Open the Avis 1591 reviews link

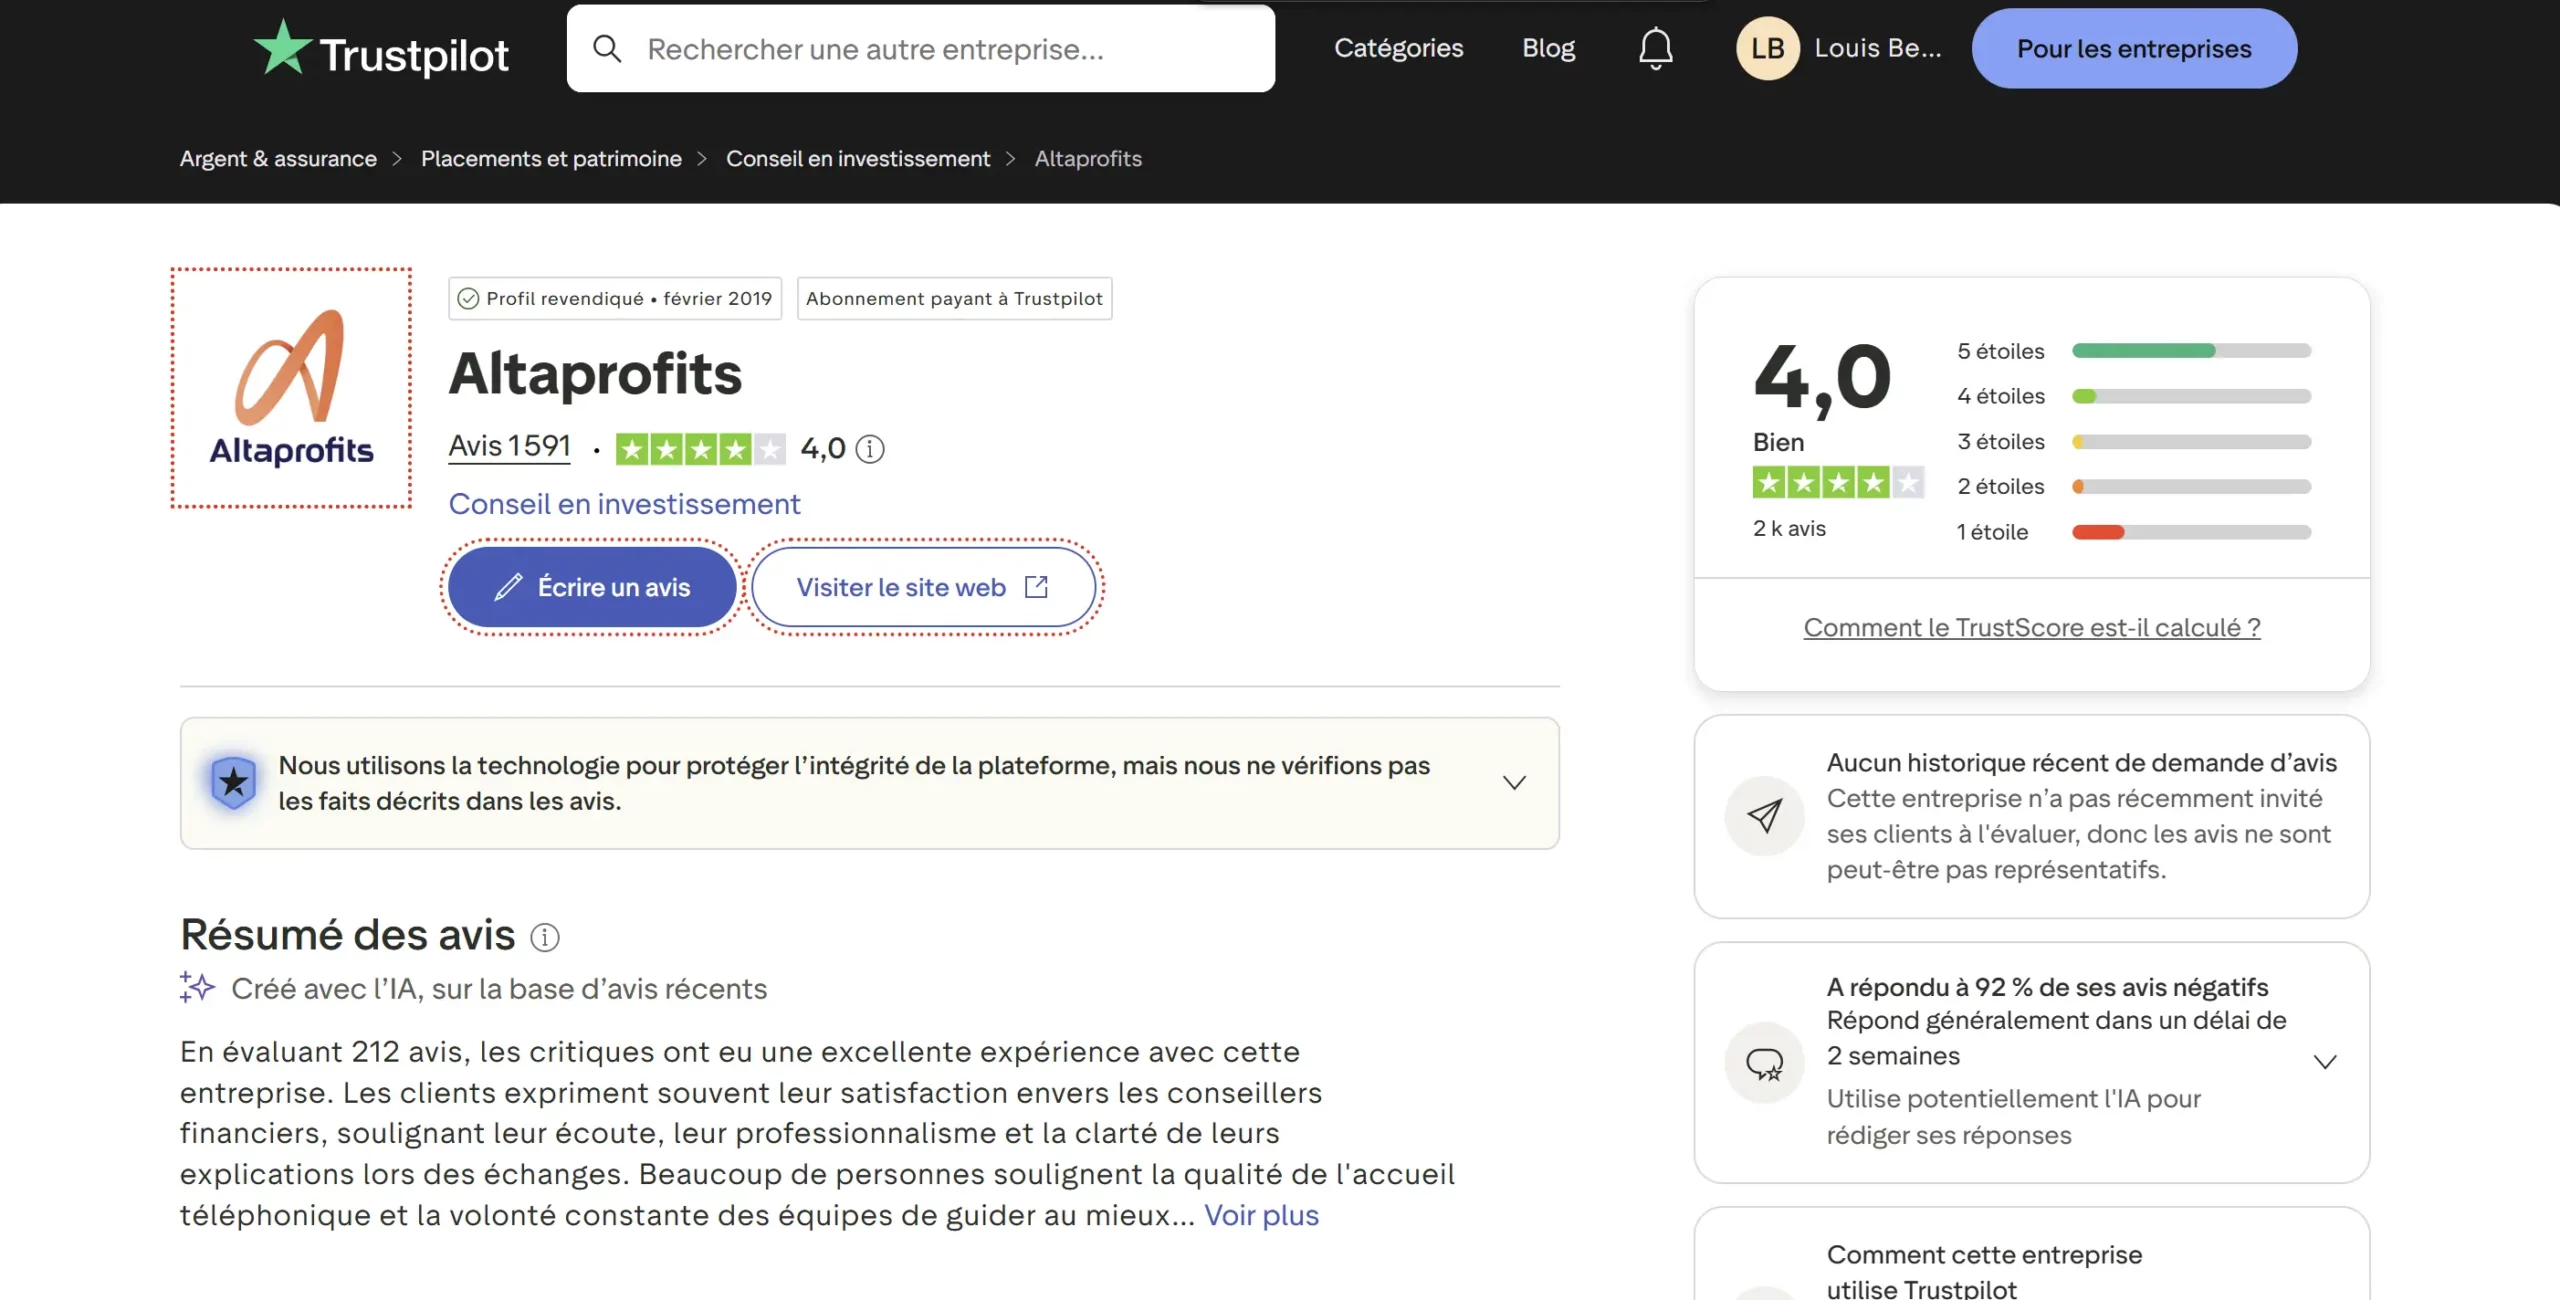tap(509, 447)
